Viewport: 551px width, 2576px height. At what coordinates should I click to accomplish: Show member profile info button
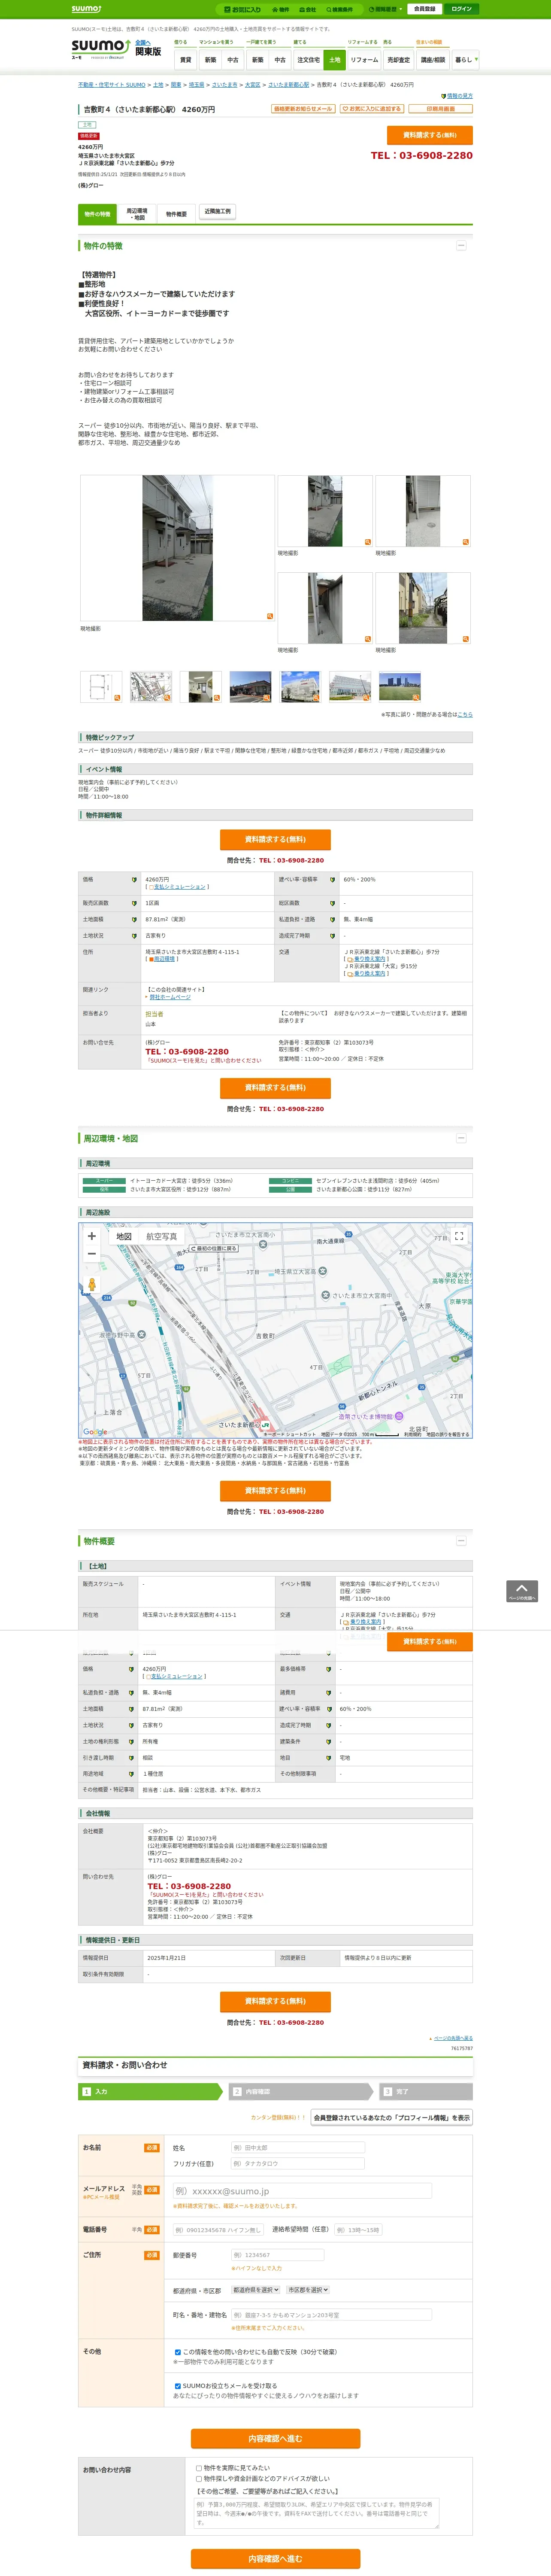391,2118
